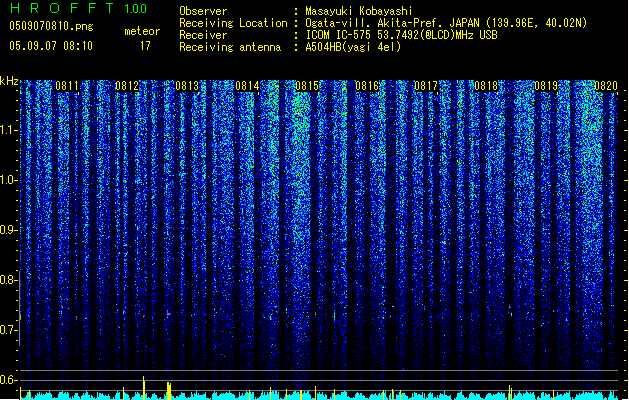The height and width of the screenshot is (400, 629).
Task: Select observer name Masayuki Kobayashi
Action: tap(359, 11)
